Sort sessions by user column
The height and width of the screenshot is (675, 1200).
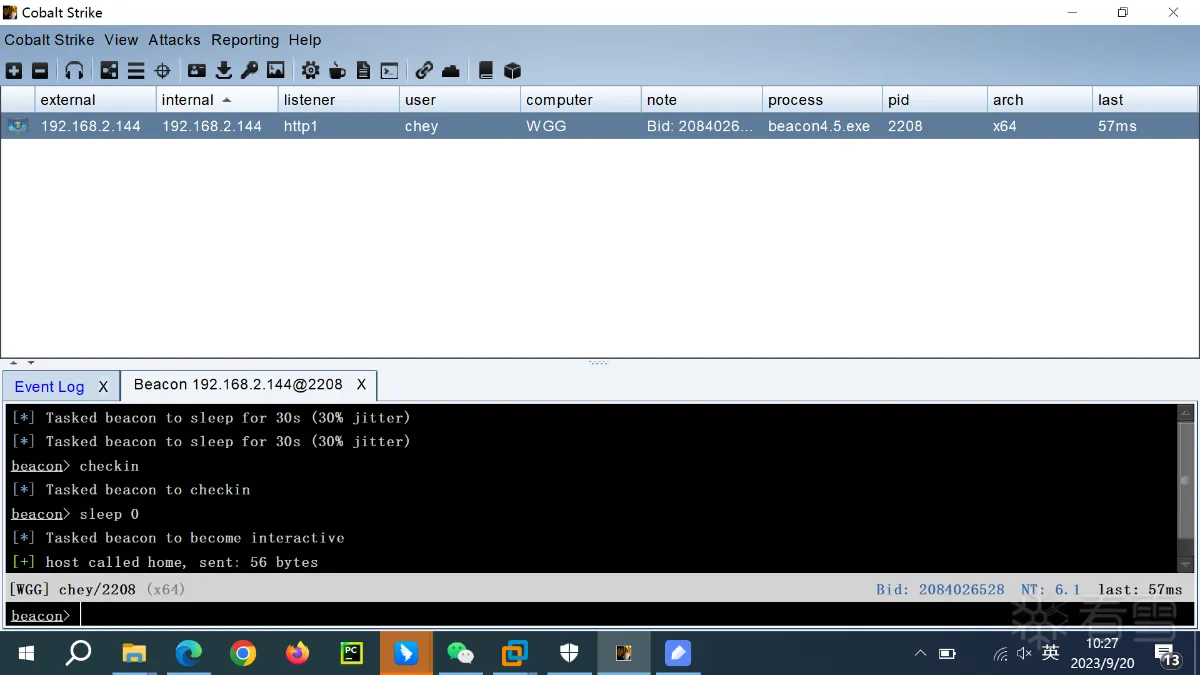pyautogui.click(x=460, y=100)
